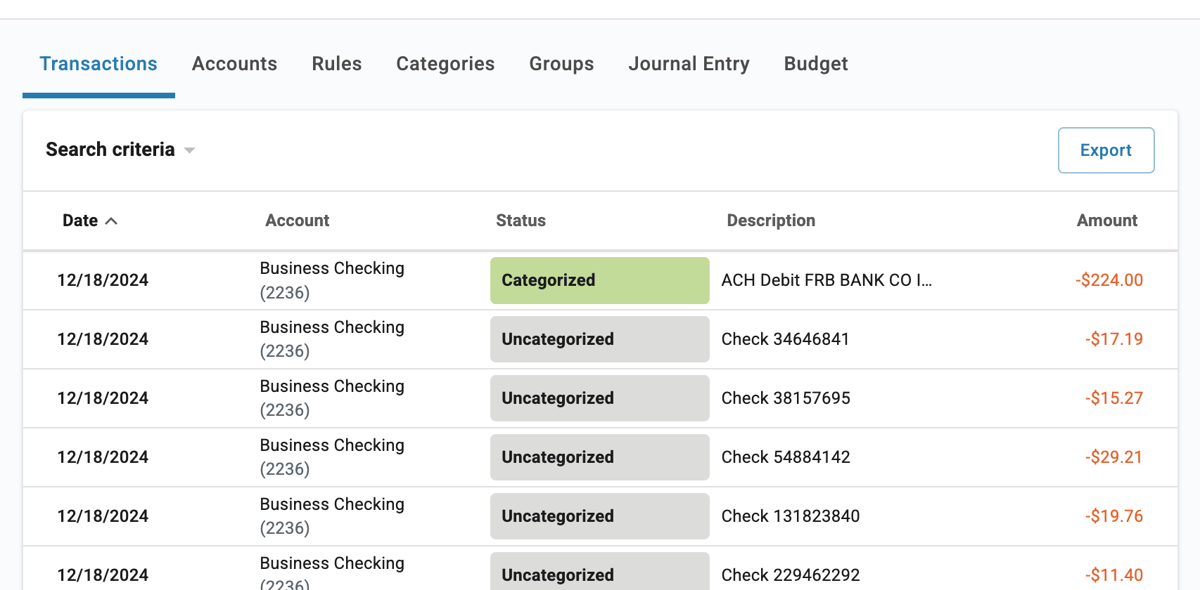Sort by the Status column header

click(520, 221)
